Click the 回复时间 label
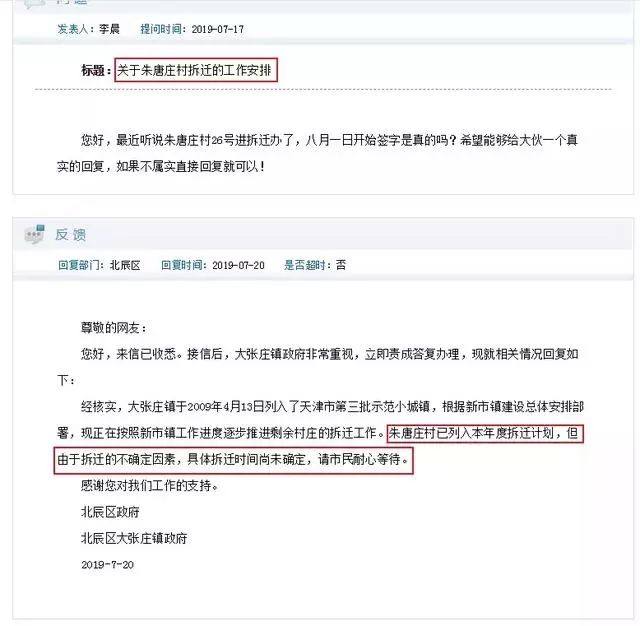Screen dimensions: 640x626 coord(181,265)
